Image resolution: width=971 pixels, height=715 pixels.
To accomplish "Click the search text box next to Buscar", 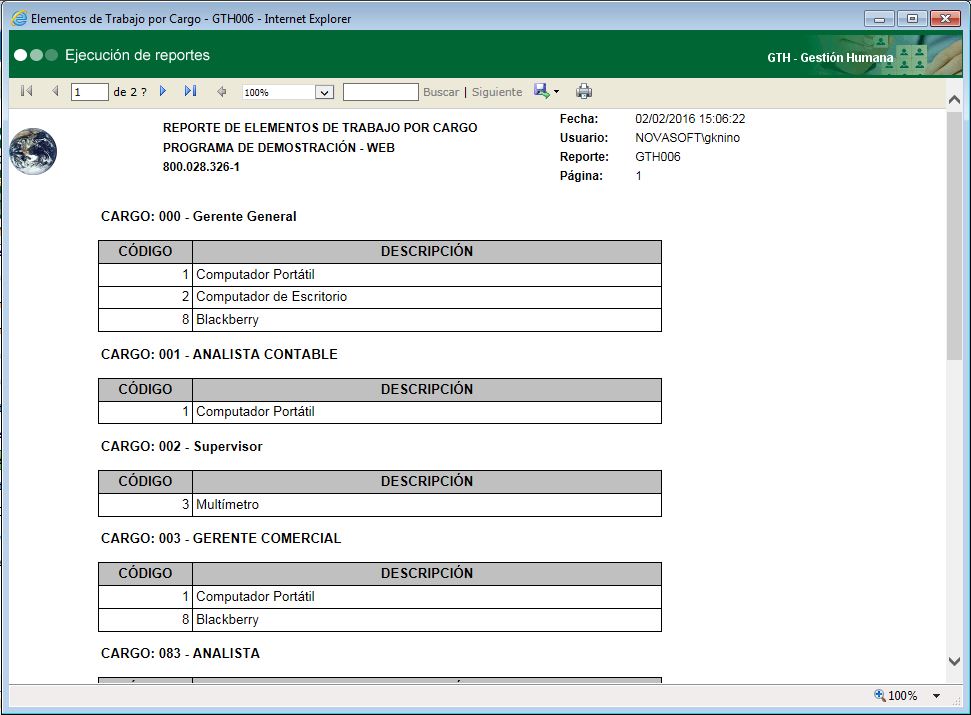I will [380, 91].
